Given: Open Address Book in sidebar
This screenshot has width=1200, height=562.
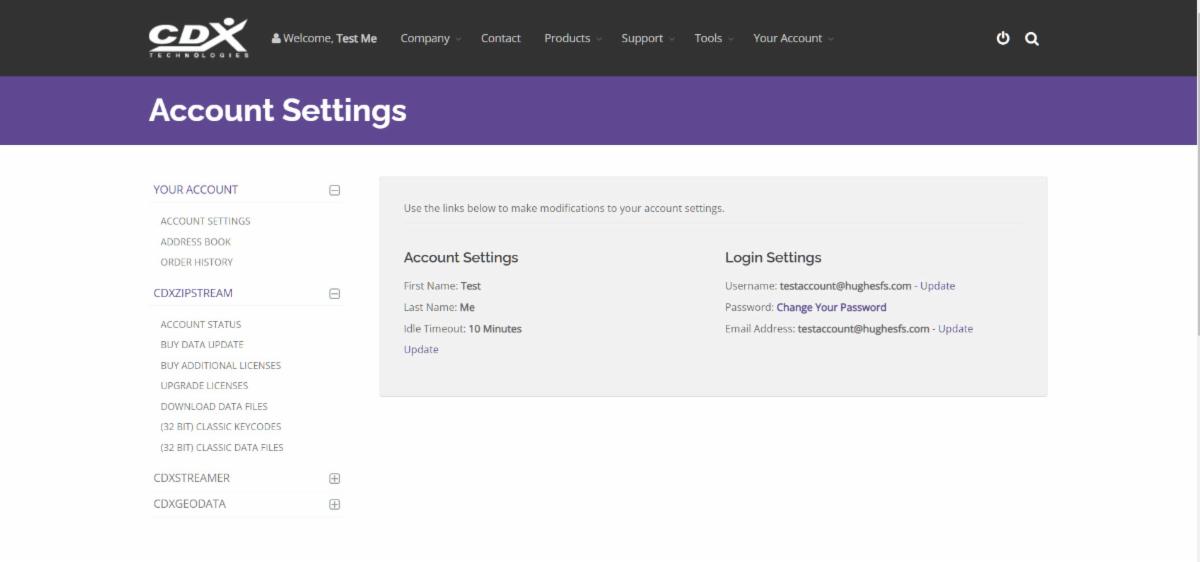Looking at the screenshot, I should [196, 242].
